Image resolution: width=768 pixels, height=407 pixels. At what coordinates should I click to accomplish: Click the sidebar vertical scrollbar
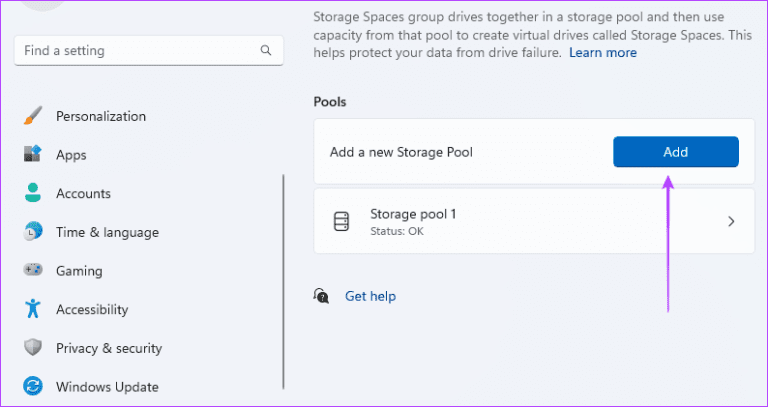click(x=284, y=280)
